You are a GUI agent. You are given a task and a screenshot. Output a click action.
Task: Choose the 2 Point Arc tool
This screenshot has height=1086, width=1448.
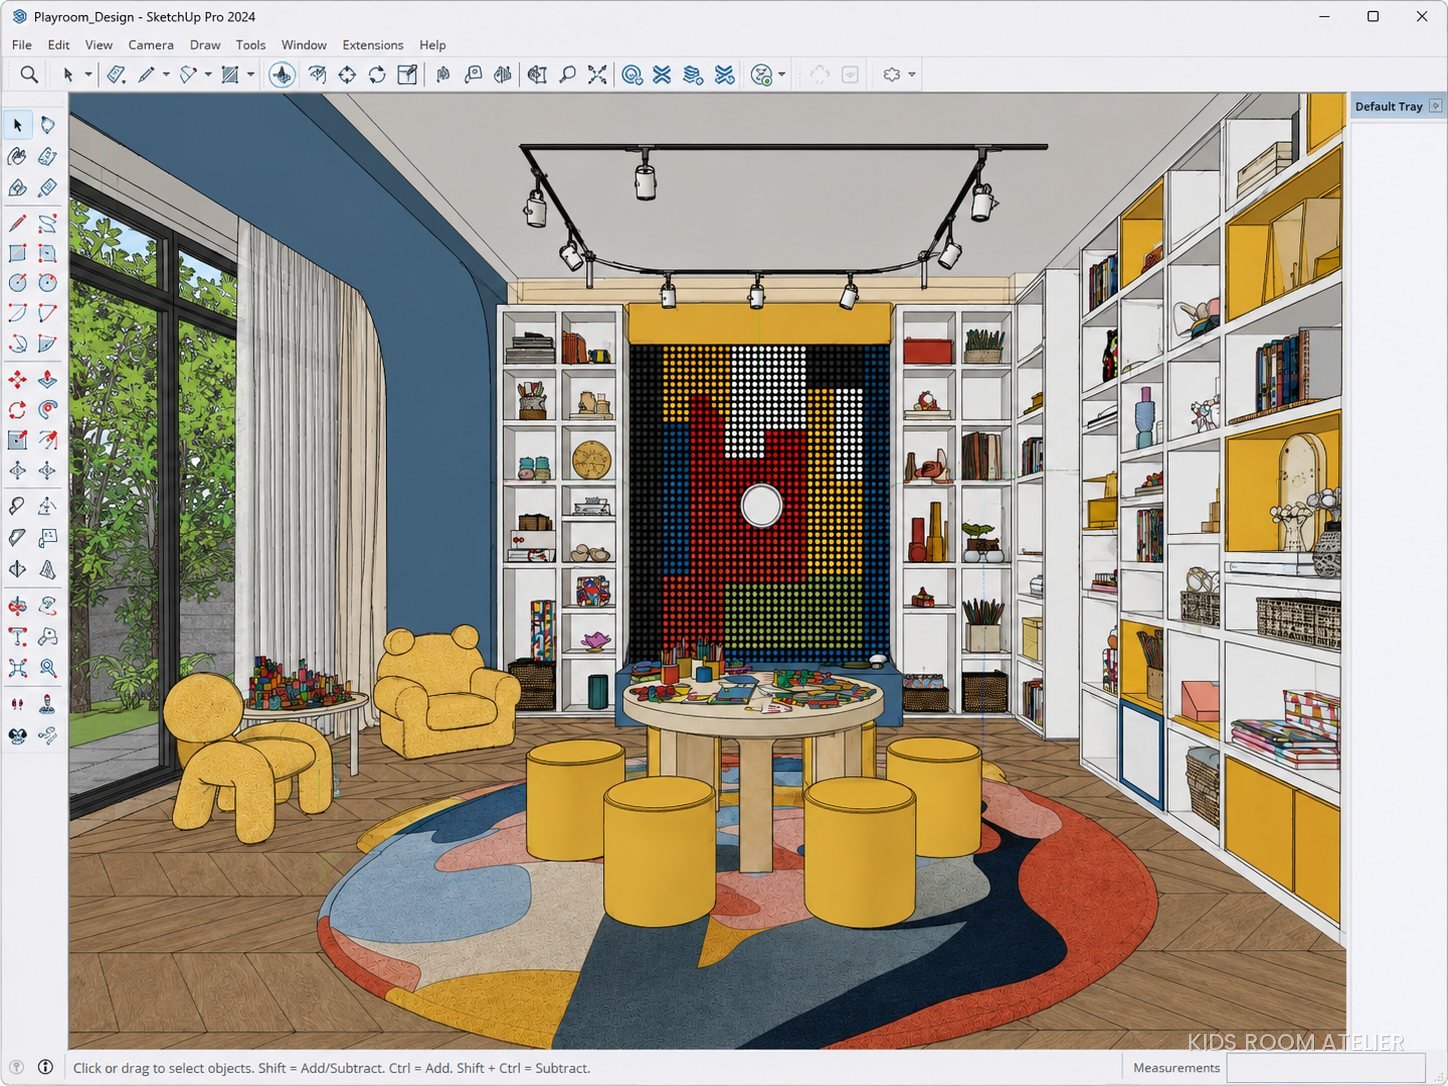coord(47,313)
